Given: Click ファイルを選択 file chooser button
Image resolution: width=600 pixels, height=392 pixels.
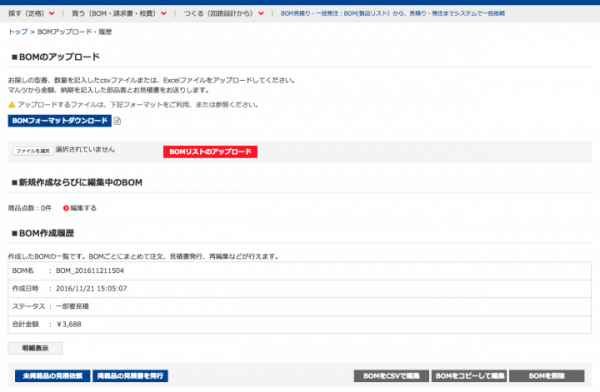Looking at the screenshot, I should [33, 151].
